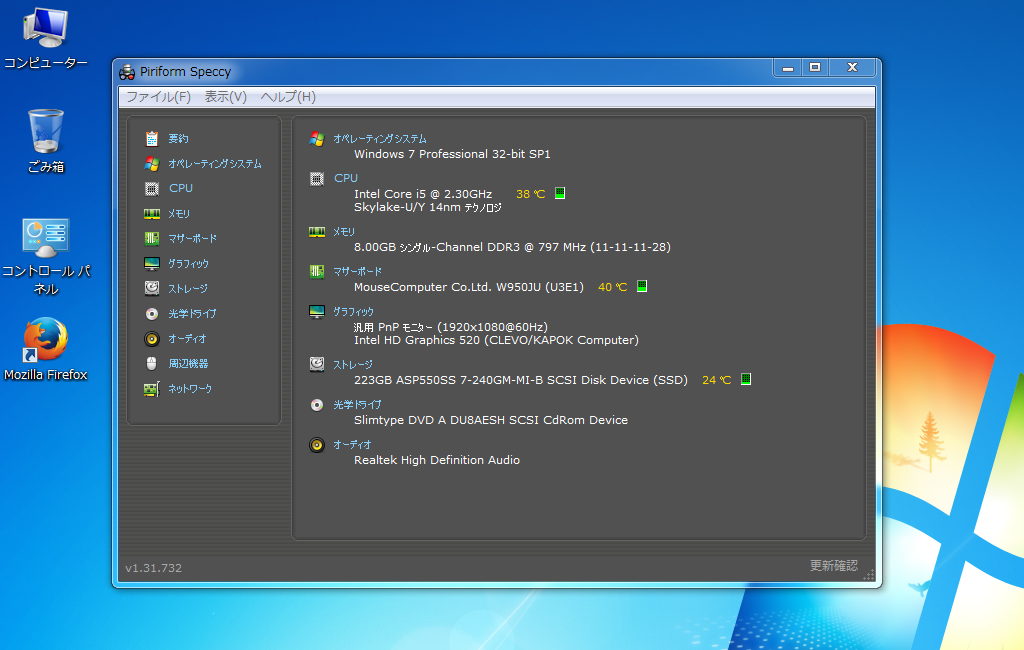Click the Speccy title bar app icon
The image size is (1024, 650).
coord(127,72)
